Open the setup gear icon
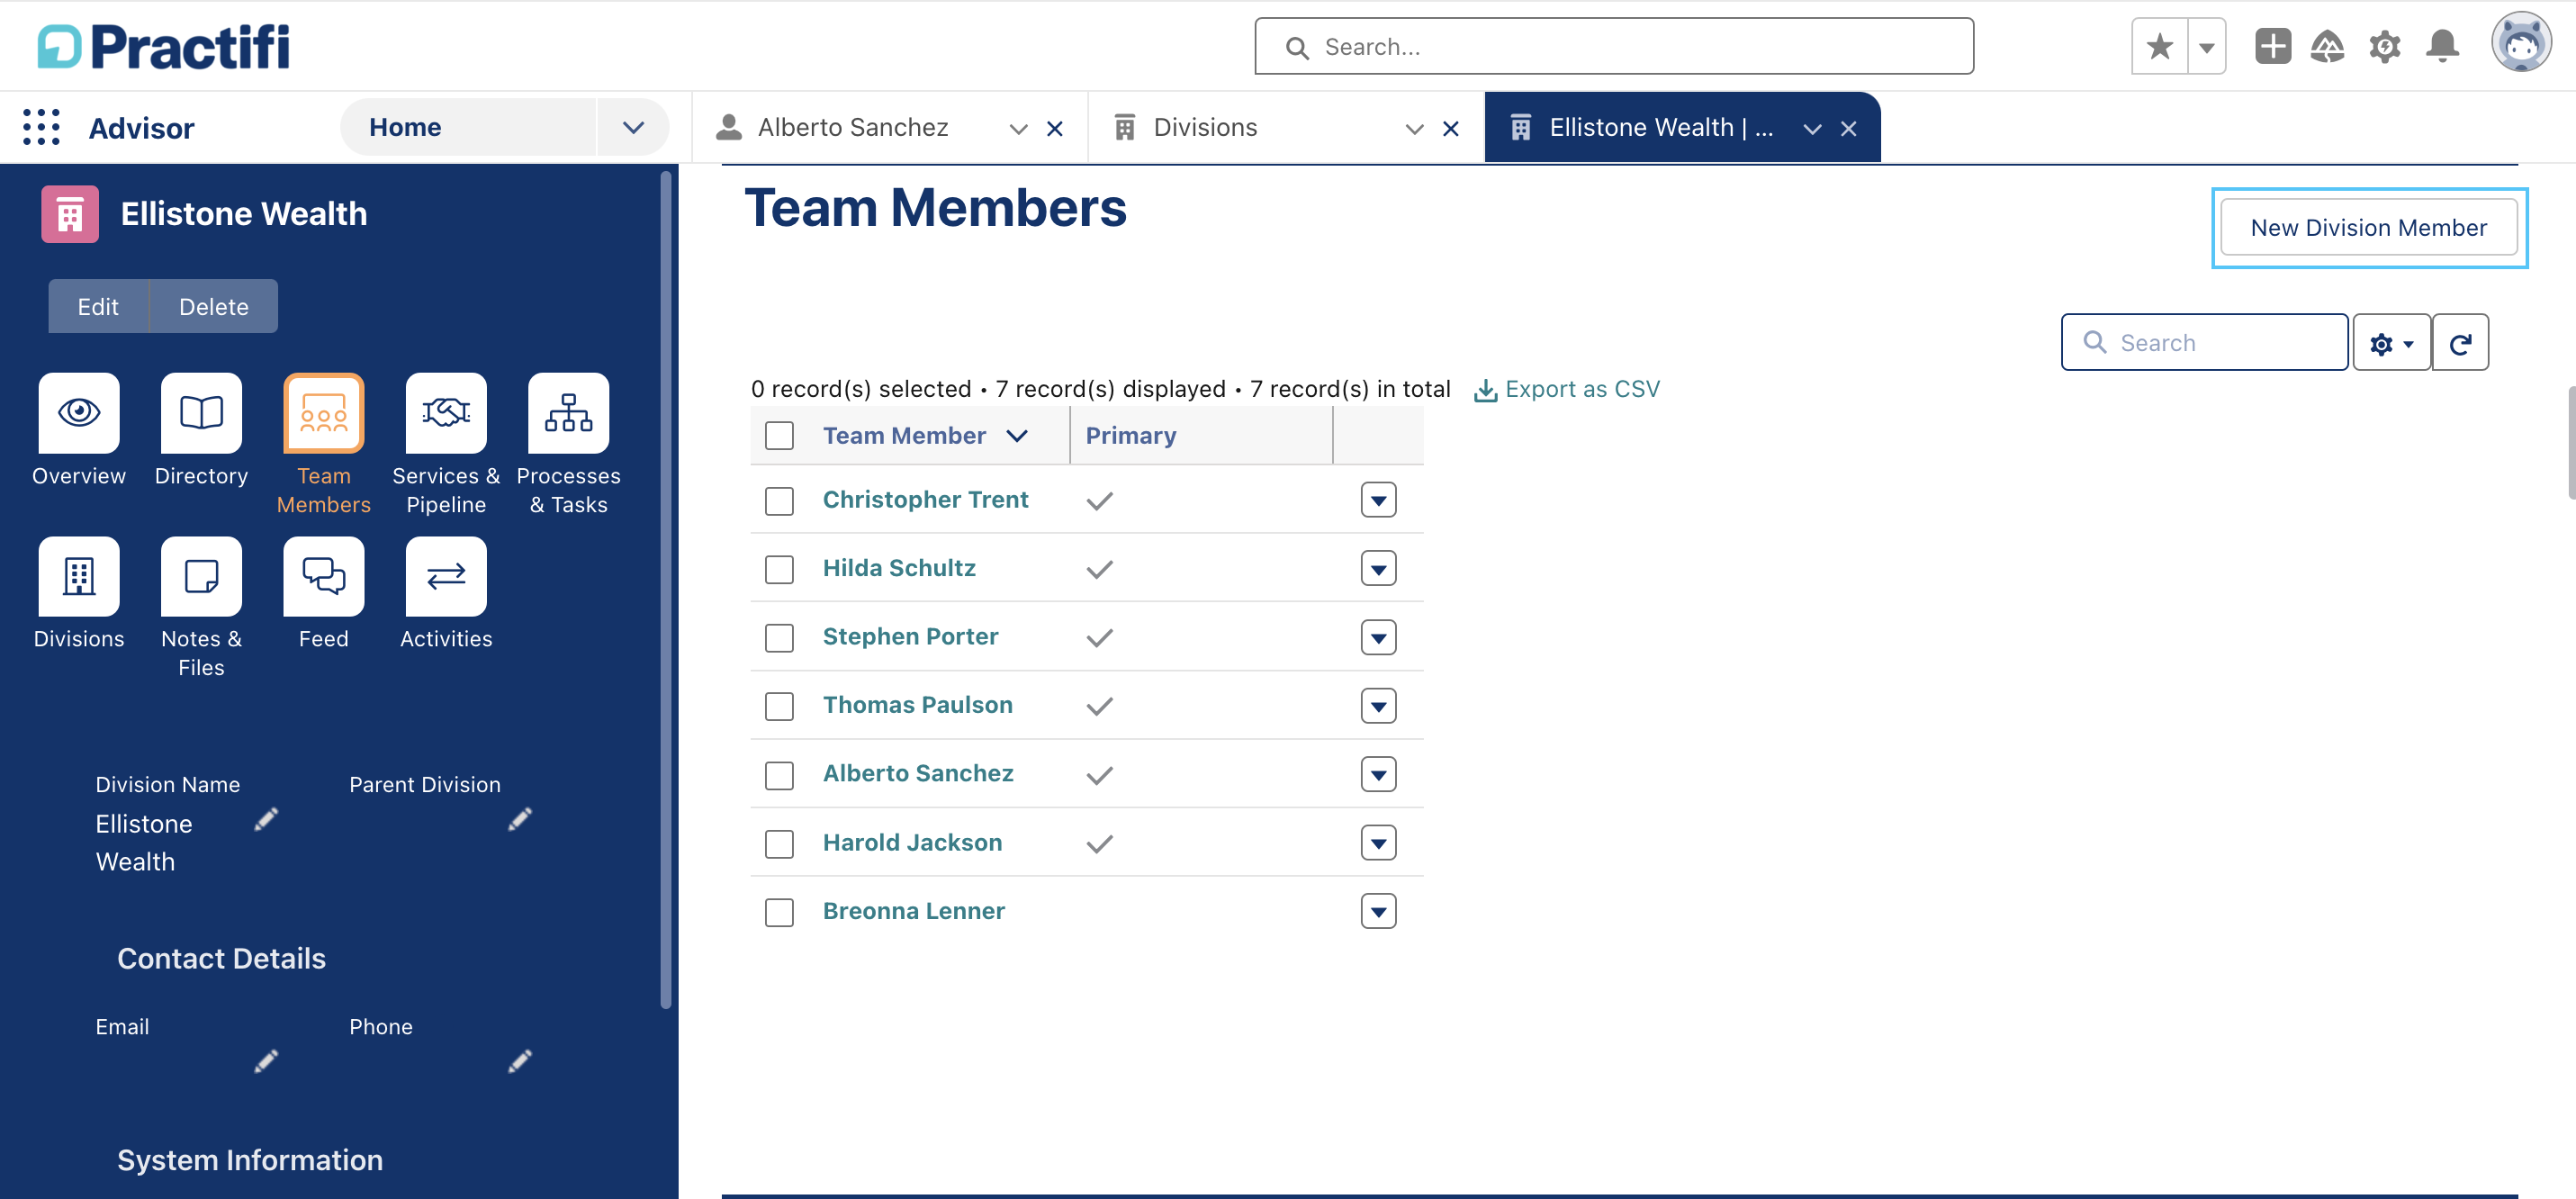The width and height of the screenshot is (2576, 1199). (x=2384, y=46)
